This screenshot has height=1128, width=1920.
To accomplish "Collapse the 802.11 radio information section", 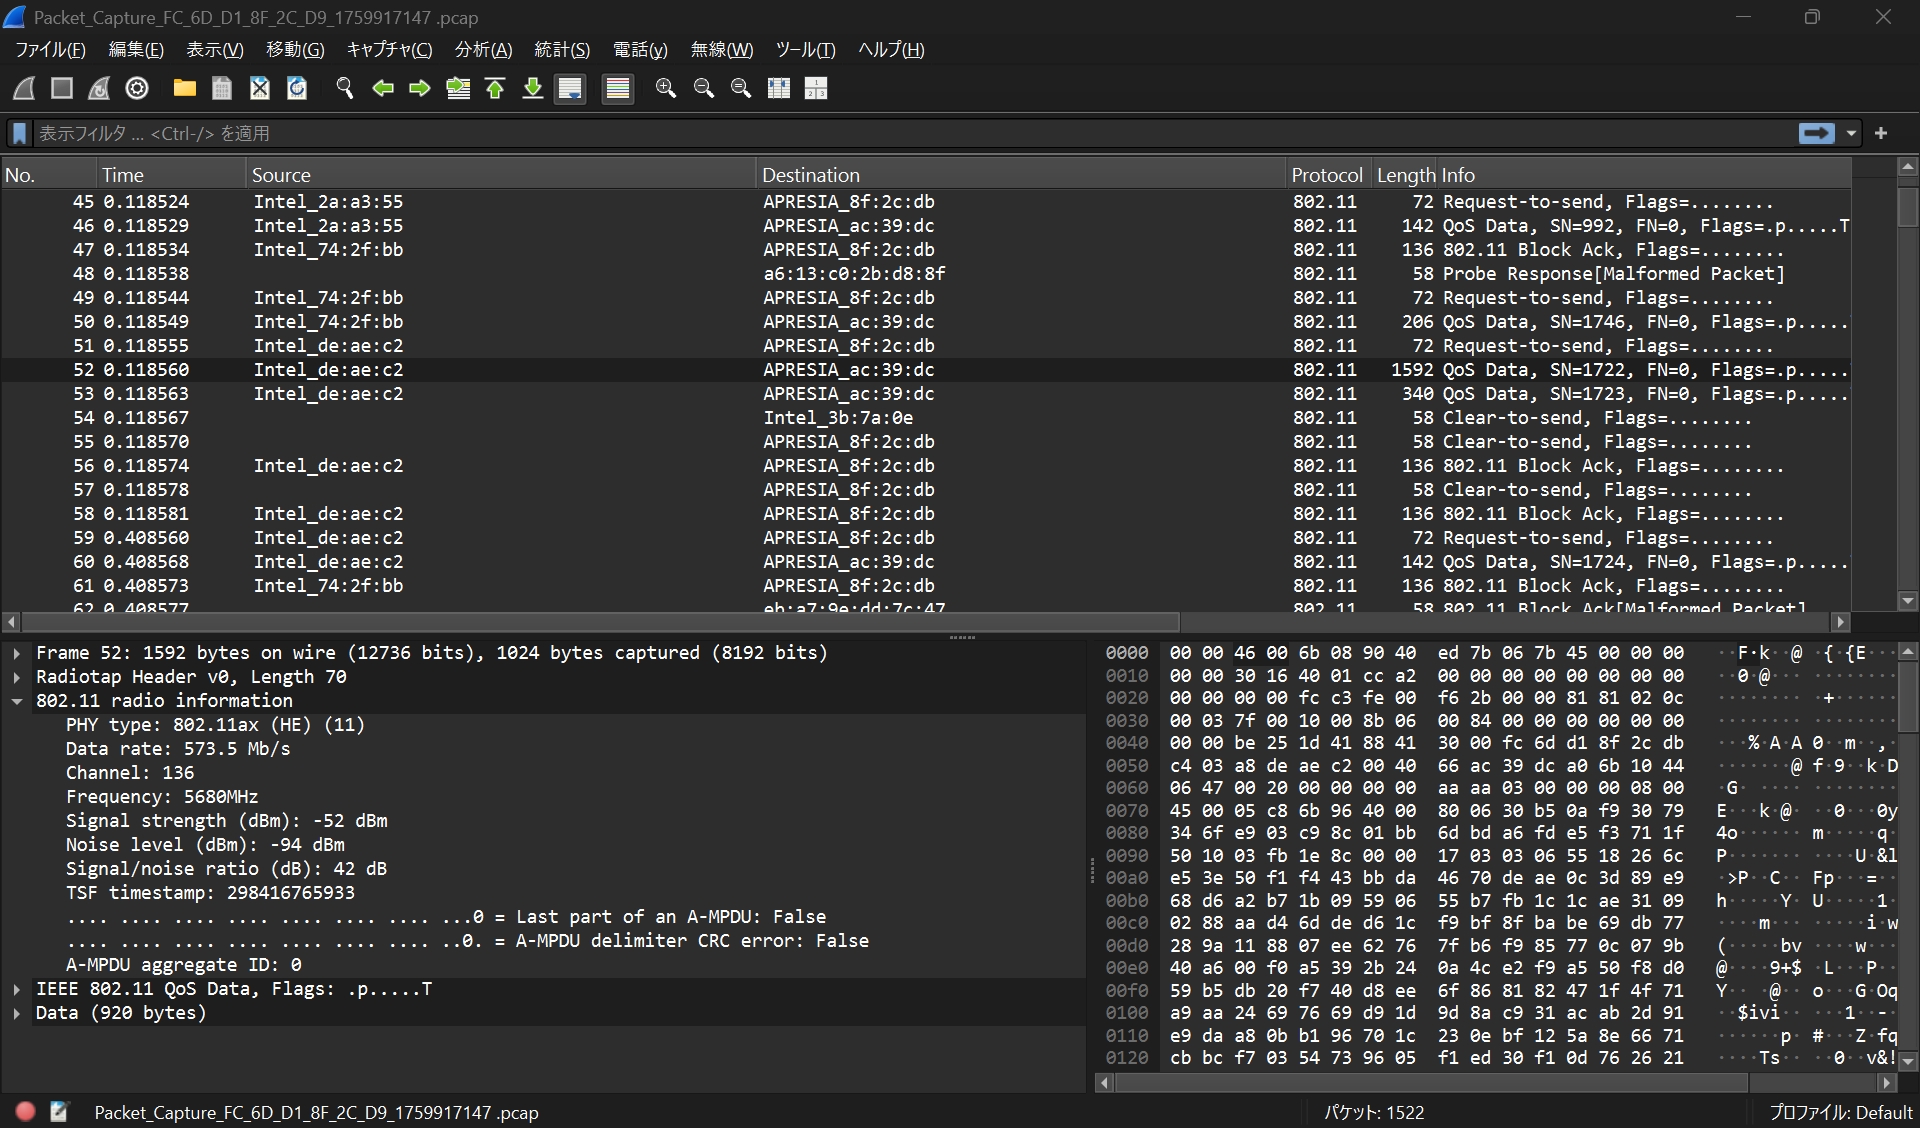I will point(17,701).
